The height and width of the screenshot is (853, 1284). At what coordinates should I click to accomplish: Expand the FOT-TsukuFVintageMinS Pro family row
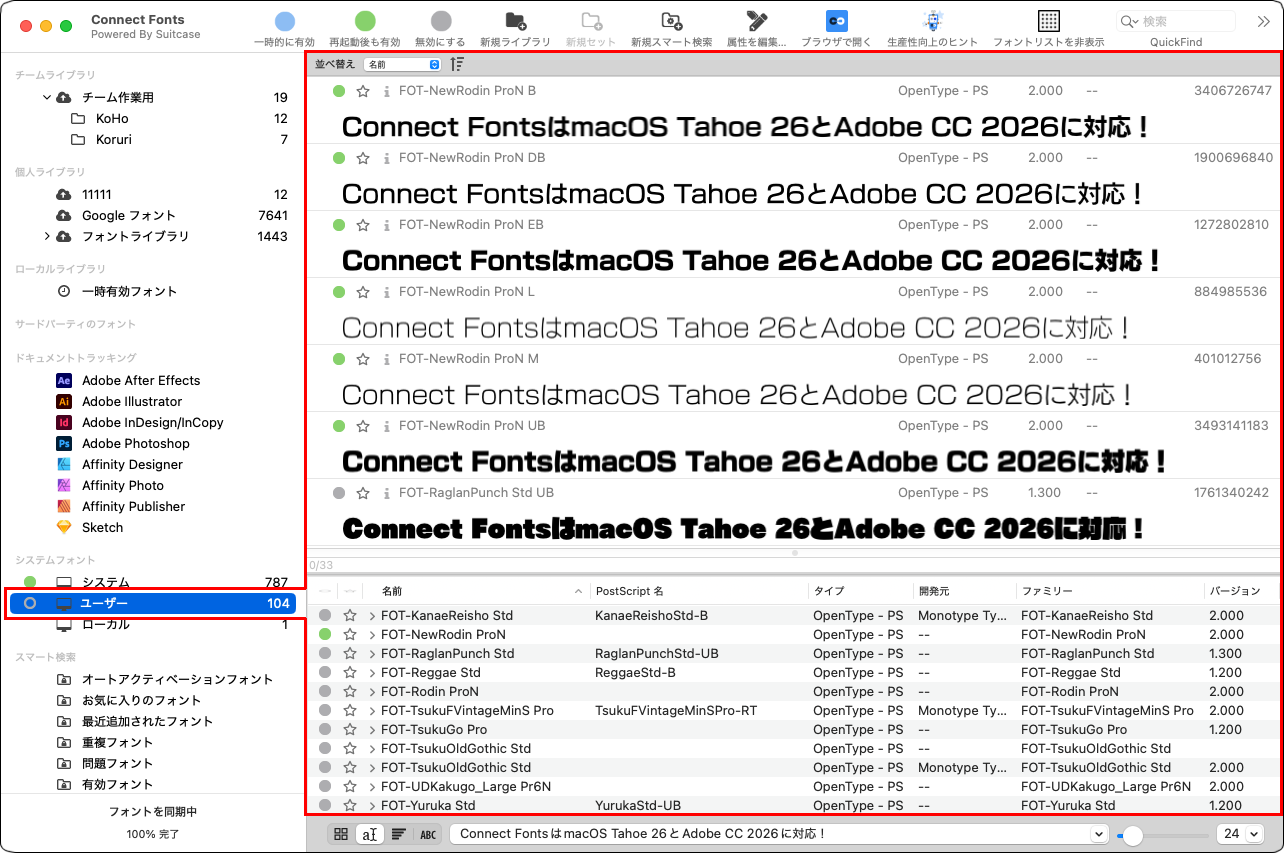373,711
